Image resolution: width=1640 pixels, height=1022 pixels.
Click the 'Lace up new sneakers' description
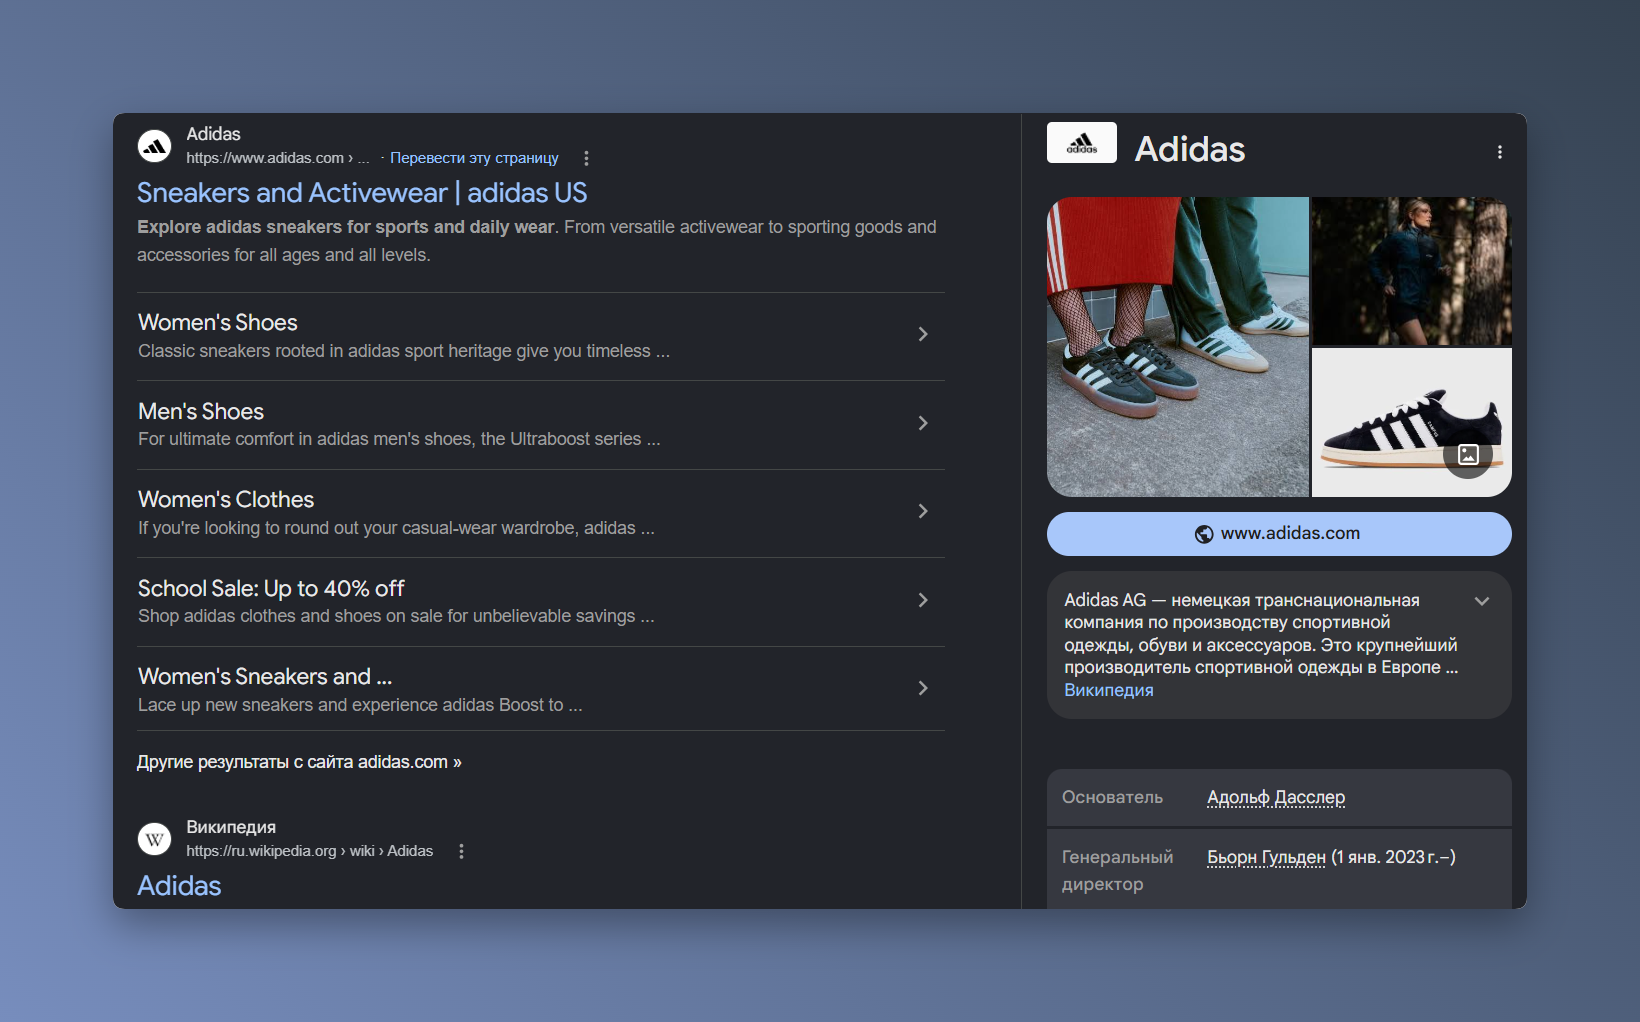tap(360, 705)
